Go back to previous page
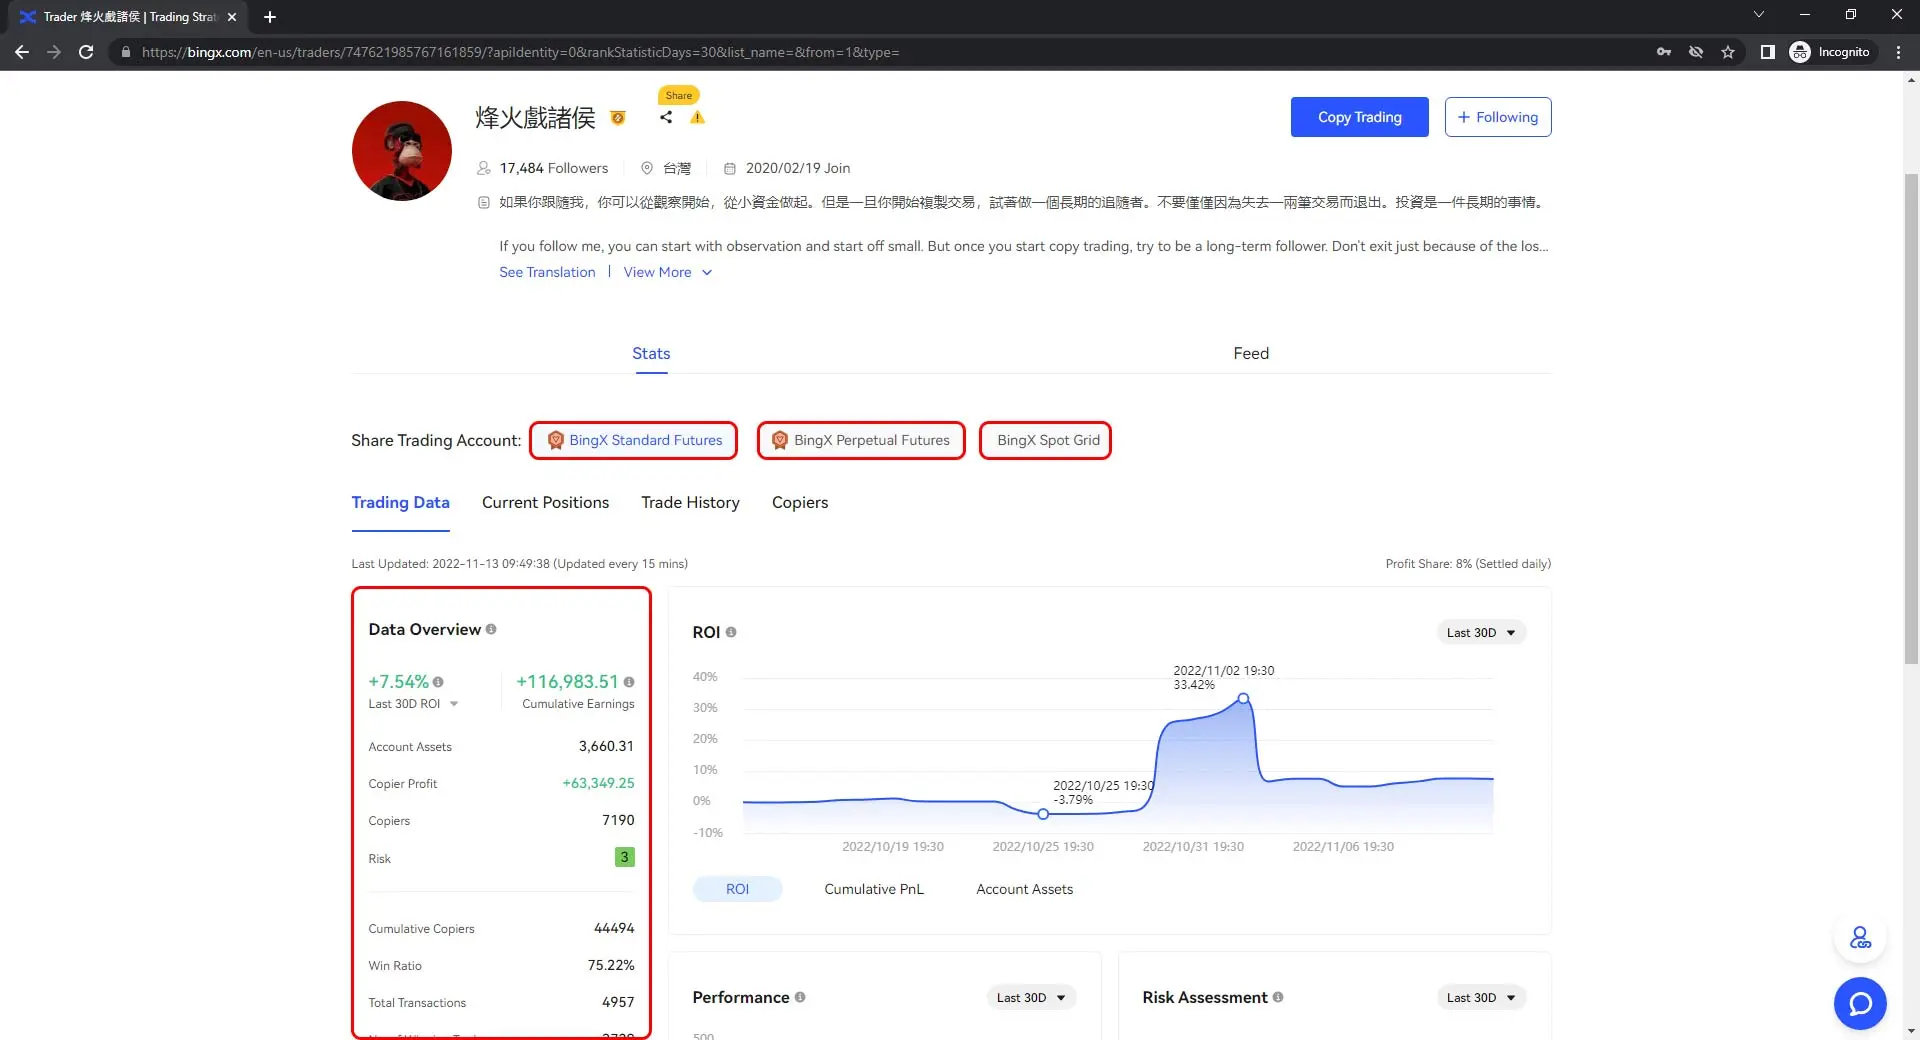1920x1040 pixels. 22,52
